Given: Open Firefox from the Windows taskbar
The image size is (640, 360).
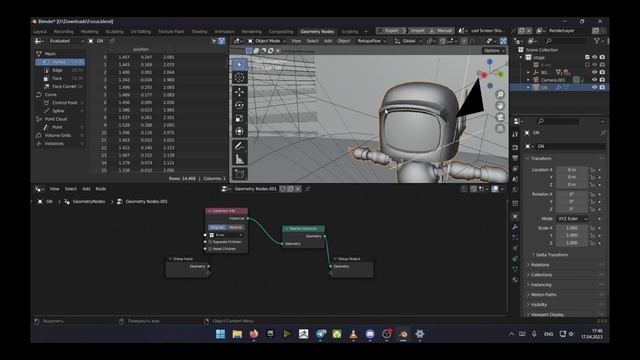Looking at the screenshot, I should click(254, 334).
